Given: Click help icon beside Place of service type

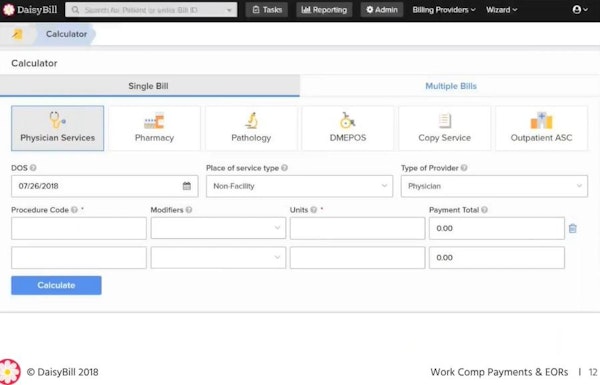Looking at the screenshot, I should [284, 168].
